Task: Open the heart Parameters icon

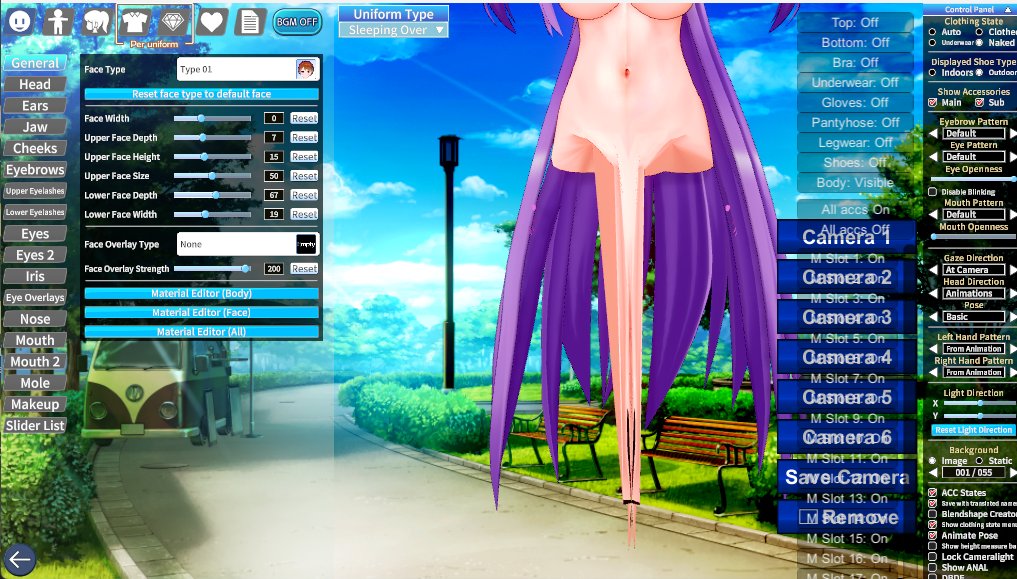Action: click(211, 21)
